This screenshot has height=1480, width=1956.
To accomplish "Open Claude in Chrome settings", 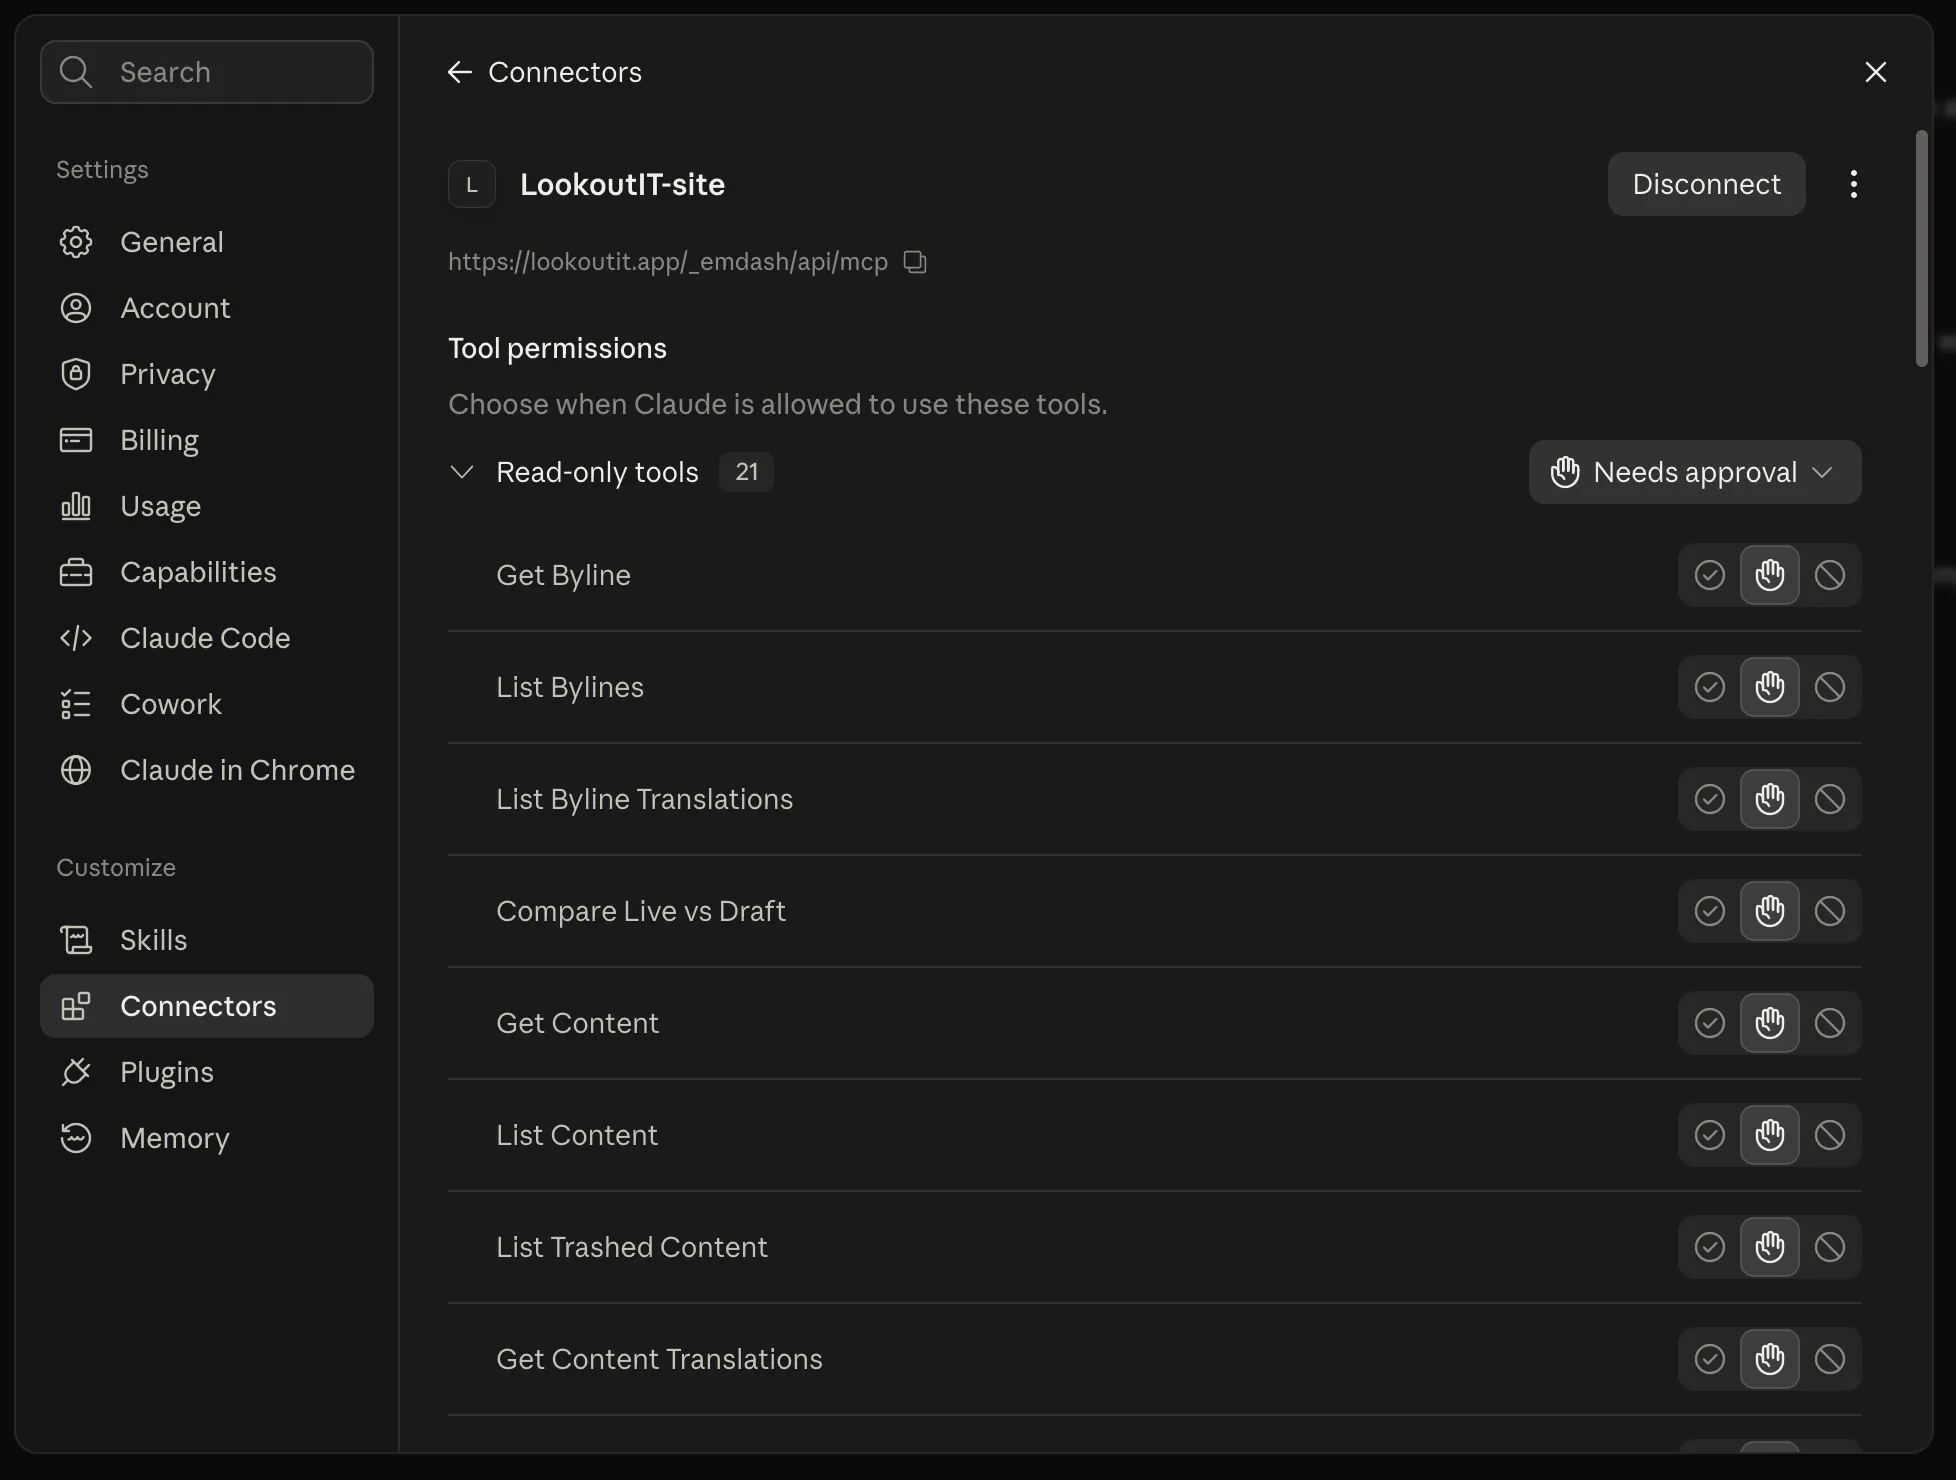I will point(207,770).
